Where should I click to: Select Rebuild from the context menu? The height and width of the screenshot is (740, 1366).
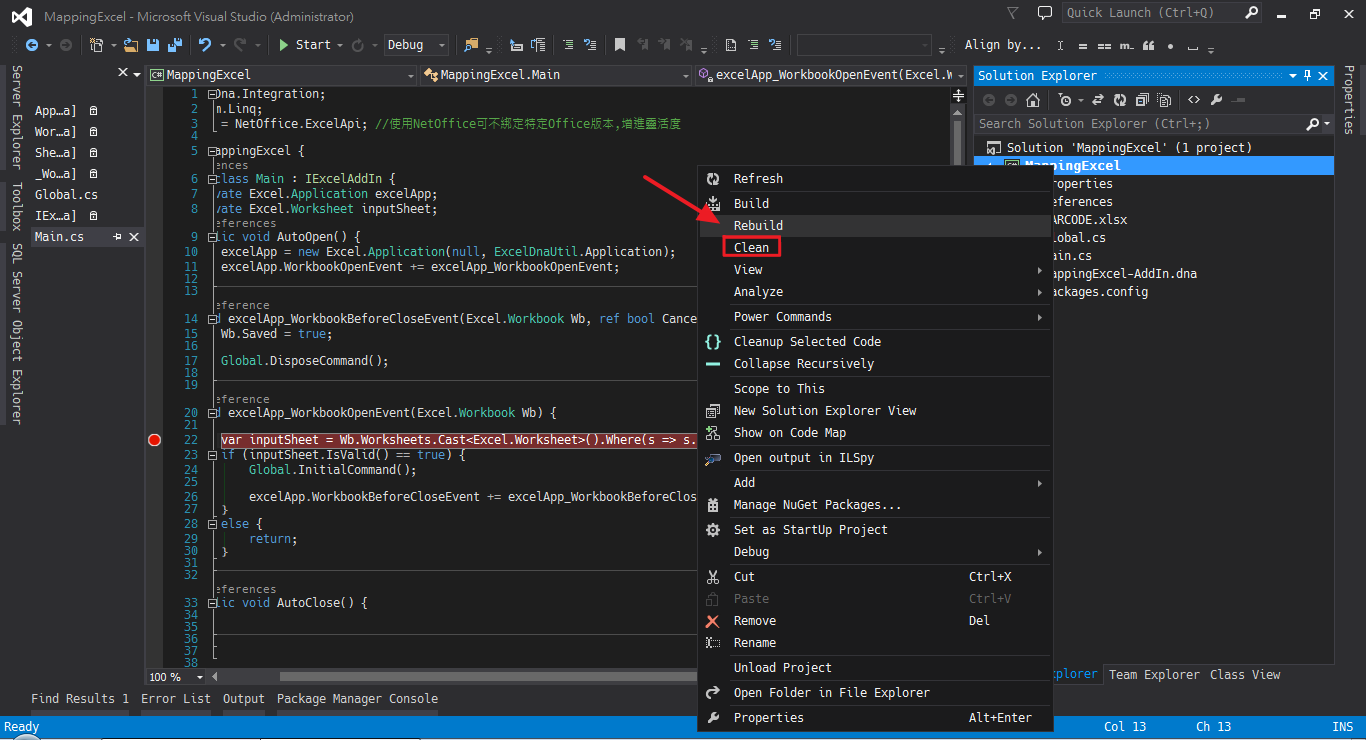758,225
